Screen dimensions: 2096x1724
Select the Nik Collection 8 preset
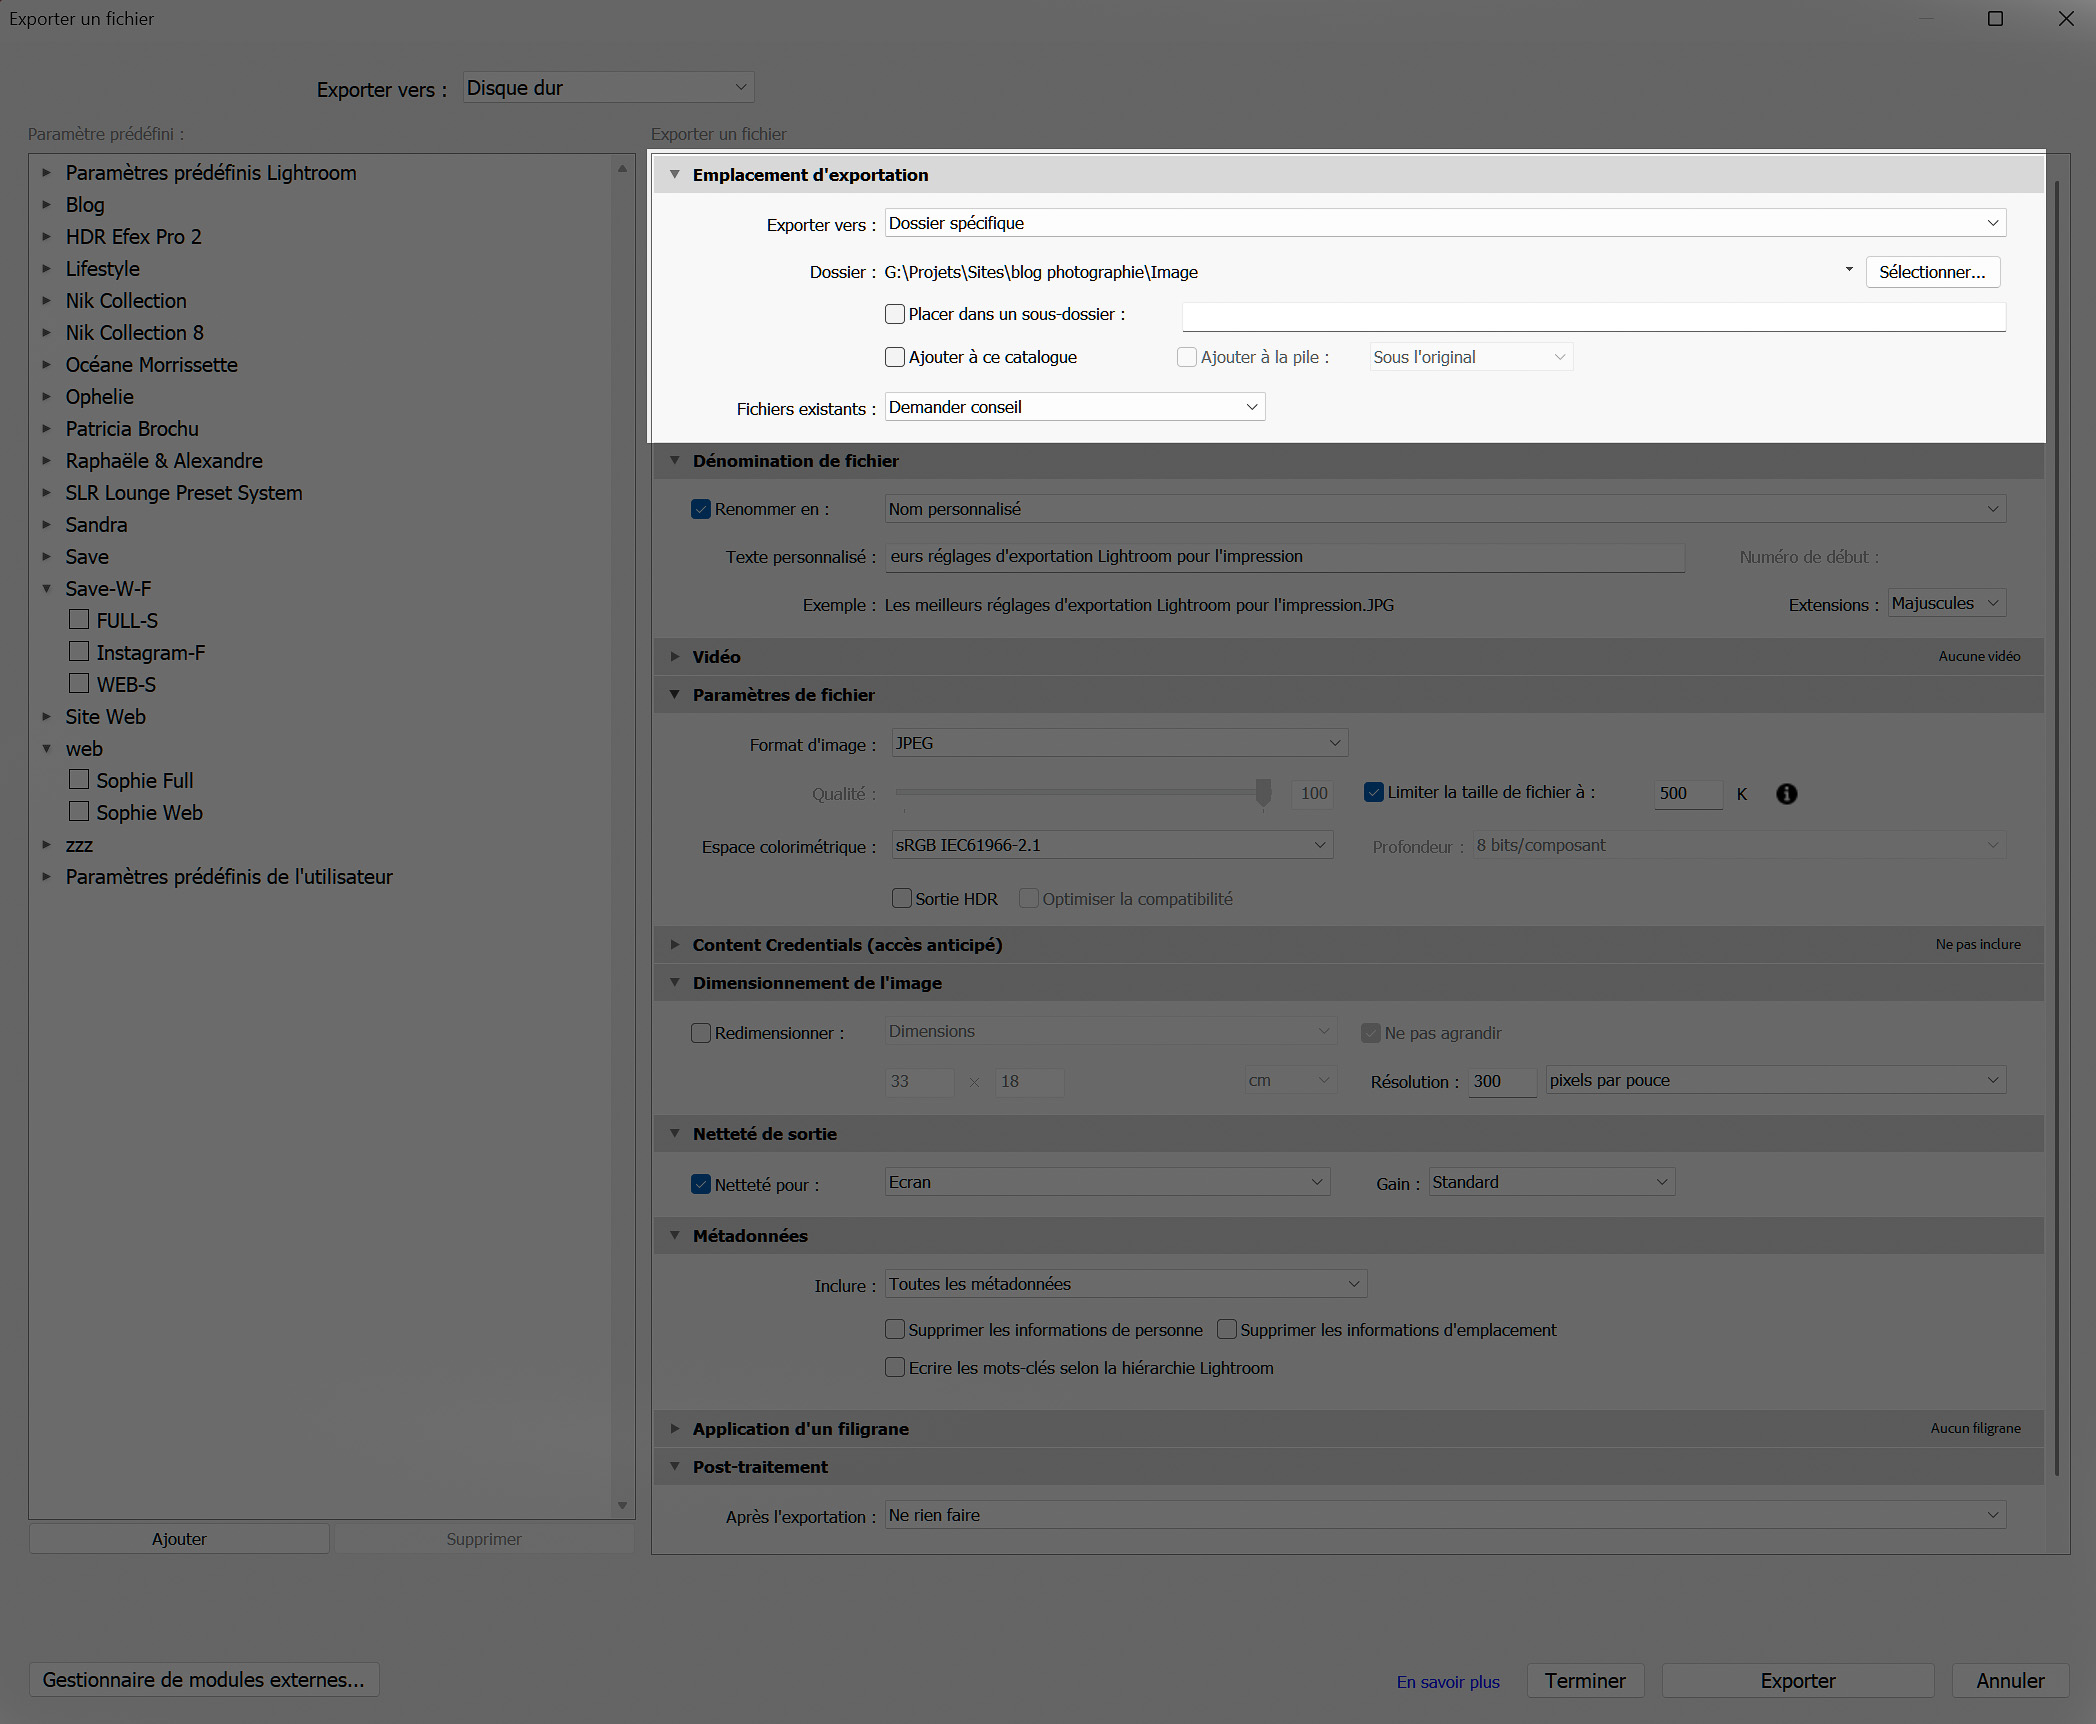(135, 332)
